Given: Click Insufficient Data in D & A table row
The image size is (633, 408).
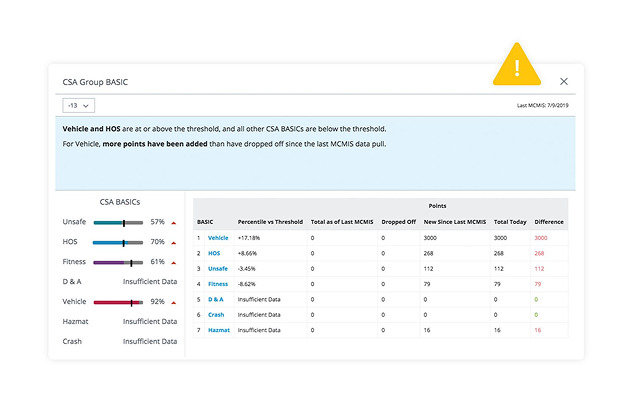Looking at the screenshot, I should click(259, 299).
